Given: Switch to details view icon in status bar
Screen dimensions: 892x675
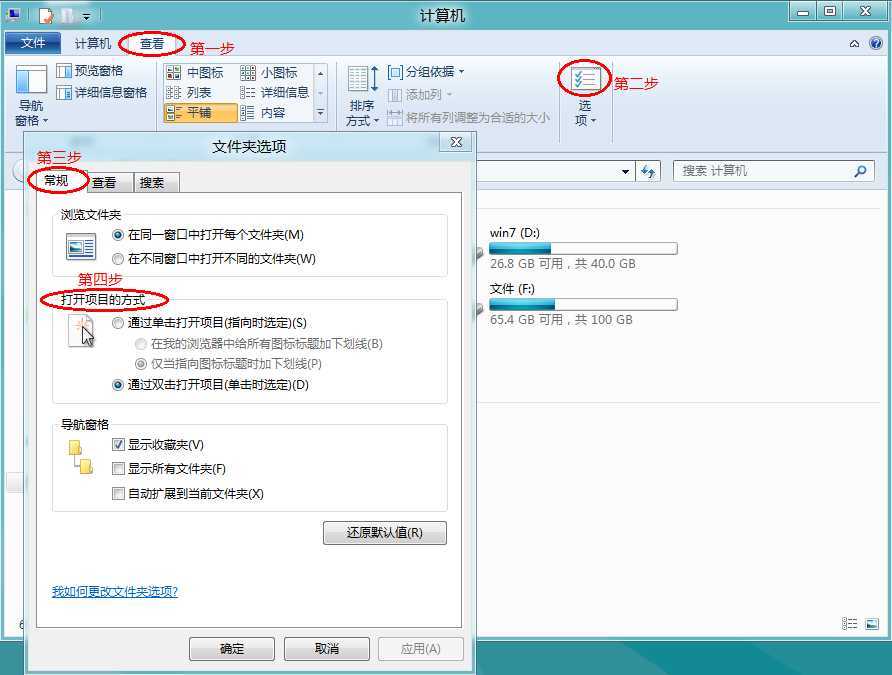Looking at the screenshot, I should click(x=849, y=624).
